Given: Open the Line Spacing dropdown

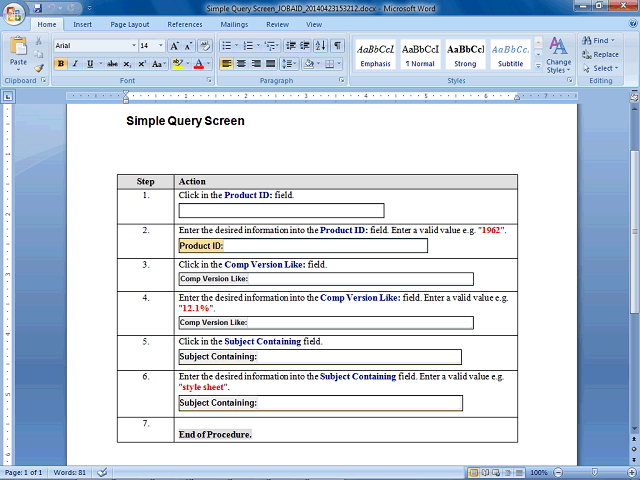Looking at the screenshot, I should [289, 64].
